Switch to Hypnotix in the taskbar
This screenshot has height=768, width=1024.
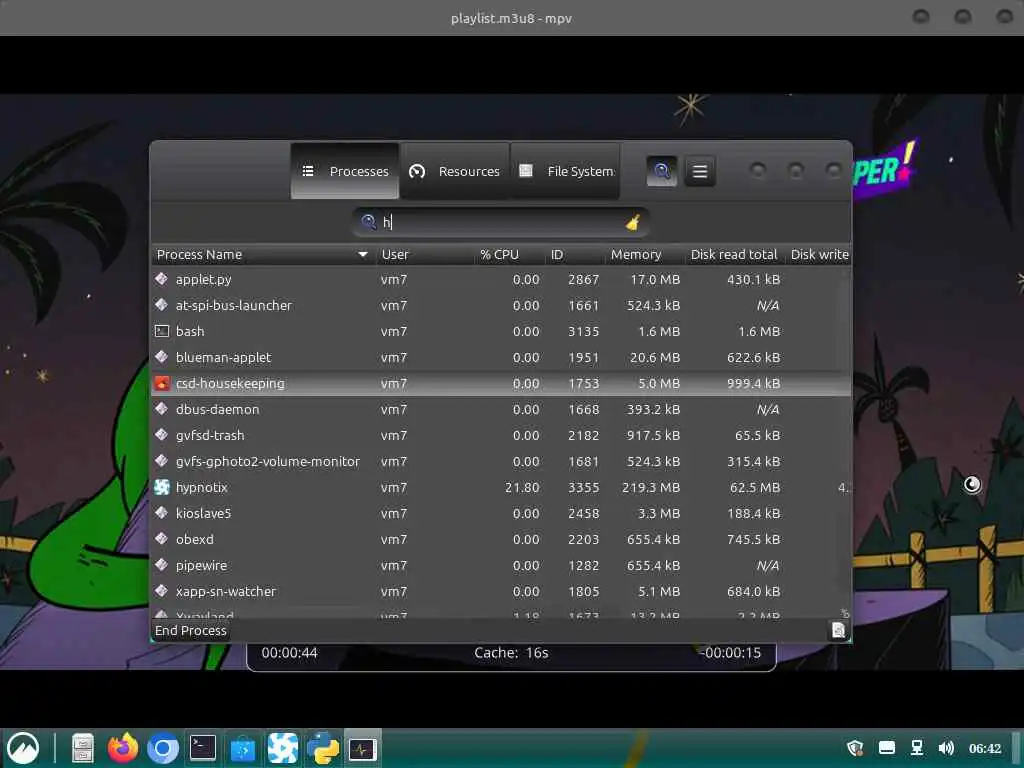click(x=283, y=748)
